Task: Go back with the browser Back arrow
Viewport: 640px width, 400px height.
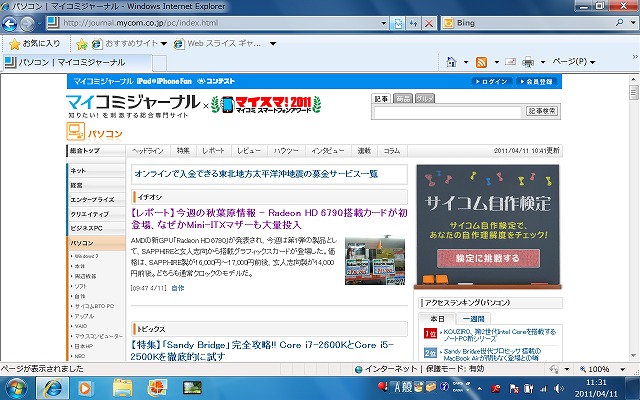Action: 9,24
